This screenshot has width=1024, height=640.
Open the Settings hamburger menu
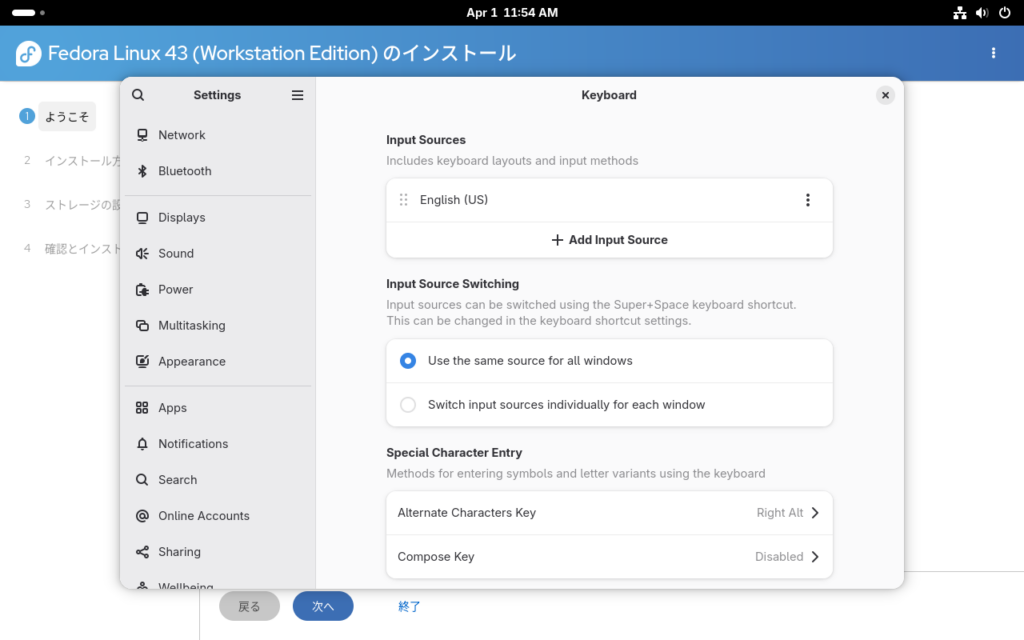click(x=297, y=95)
